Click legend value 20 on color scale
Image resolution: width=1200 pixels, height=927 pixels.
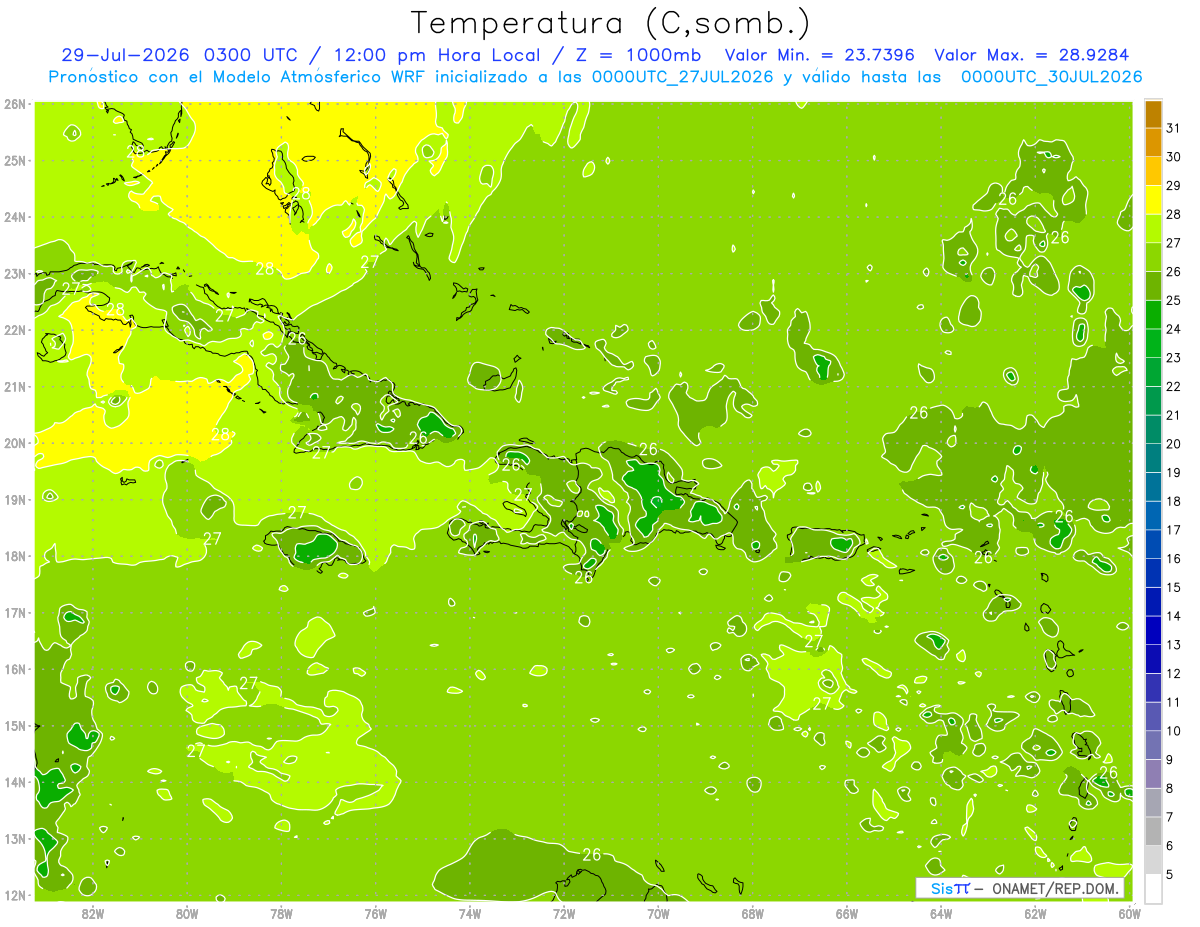pos(1174,444)
